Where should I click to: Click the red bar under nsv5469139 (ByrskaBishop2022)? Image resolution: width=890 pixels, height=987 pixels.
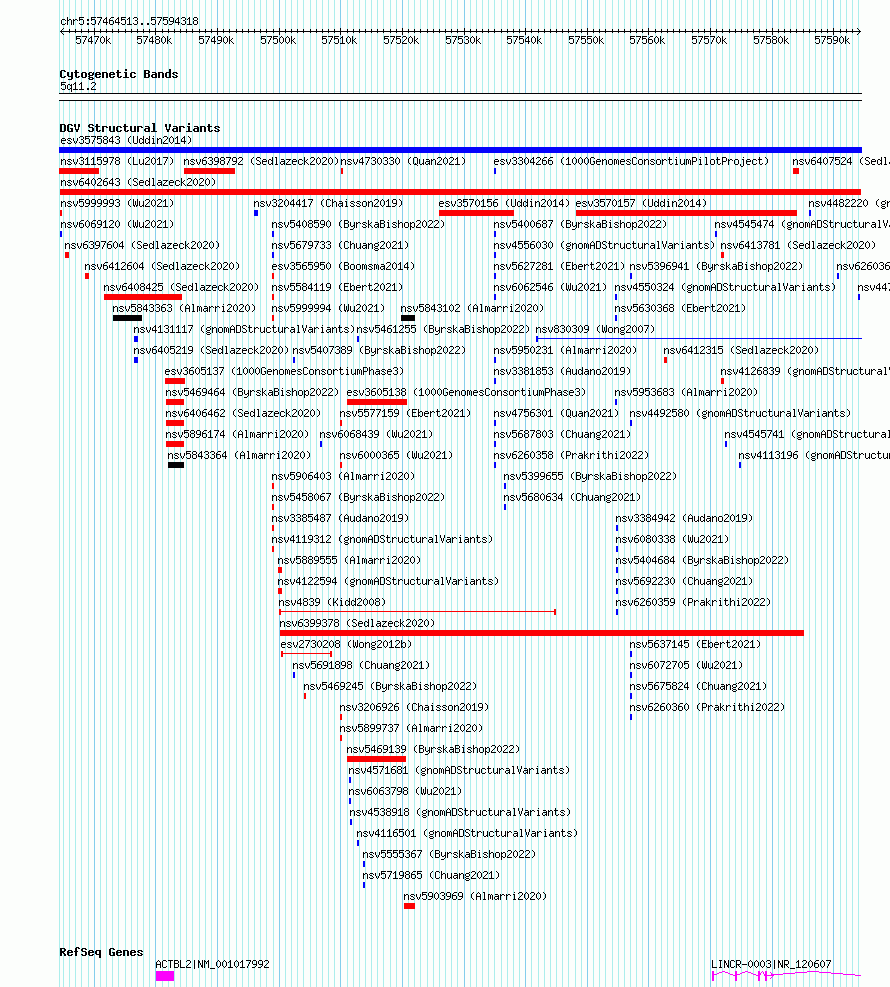tap(376, 759)
